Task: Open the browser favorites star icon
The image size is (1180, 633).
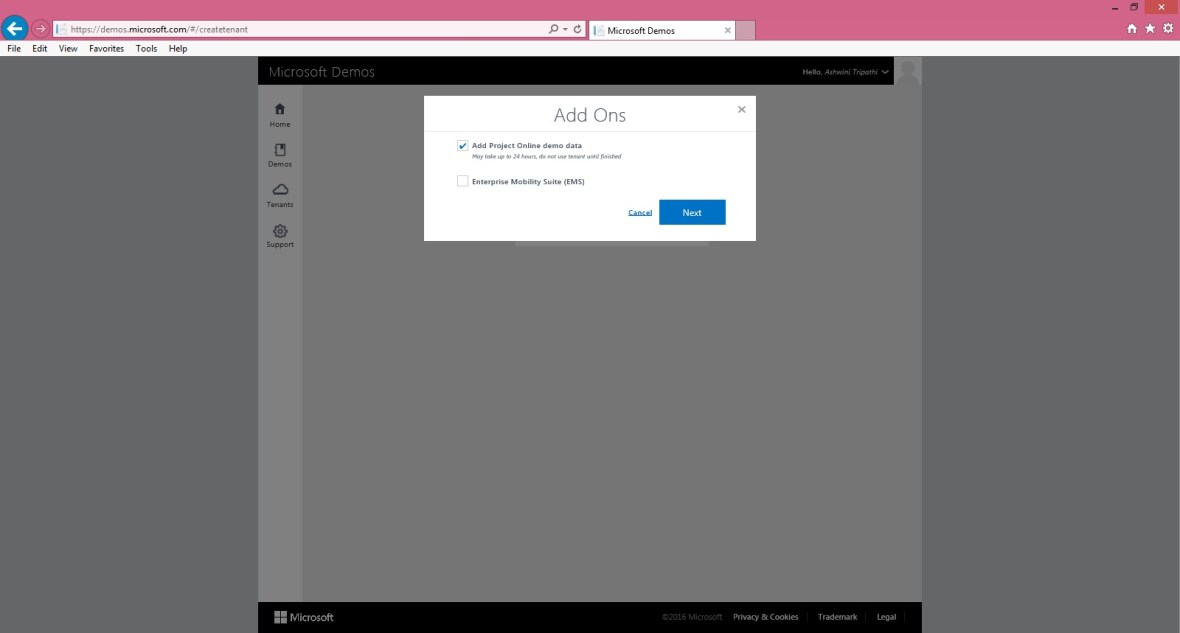Action: [x=1149, y=29]
